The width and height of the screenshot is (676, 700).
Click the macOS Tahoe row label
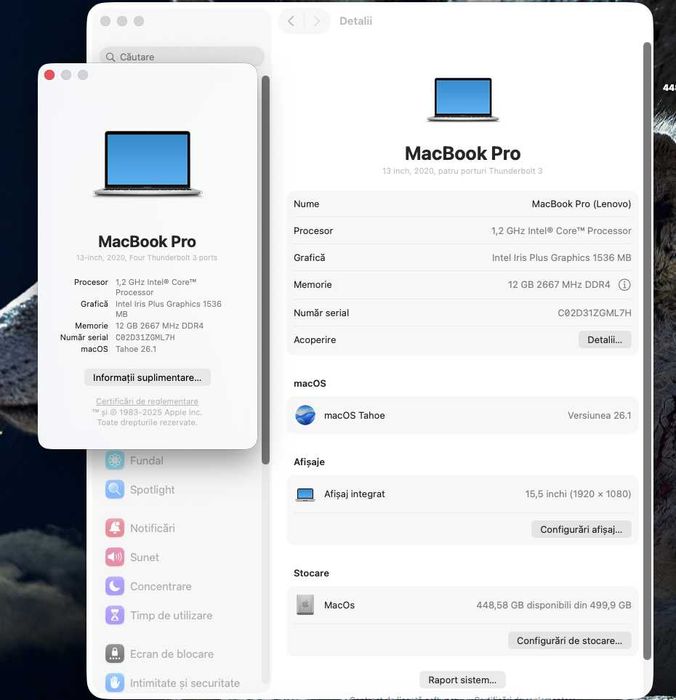tap(354, 415)
